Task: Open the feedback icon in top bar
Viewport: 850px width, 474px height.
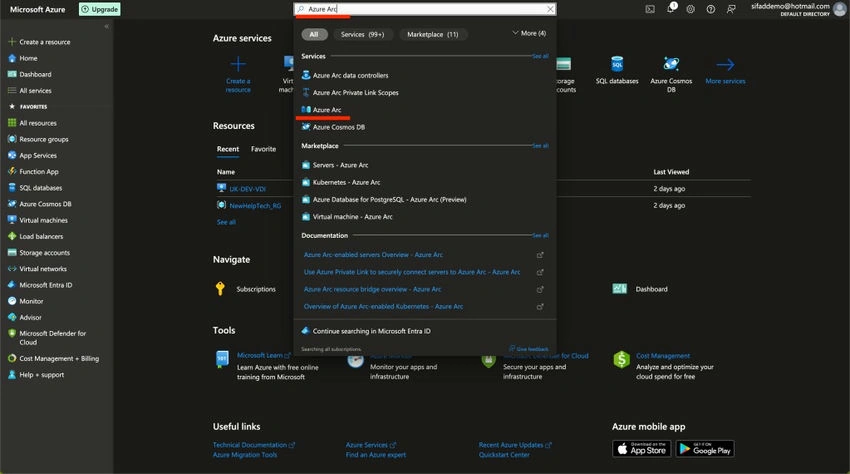Action: 731,9
